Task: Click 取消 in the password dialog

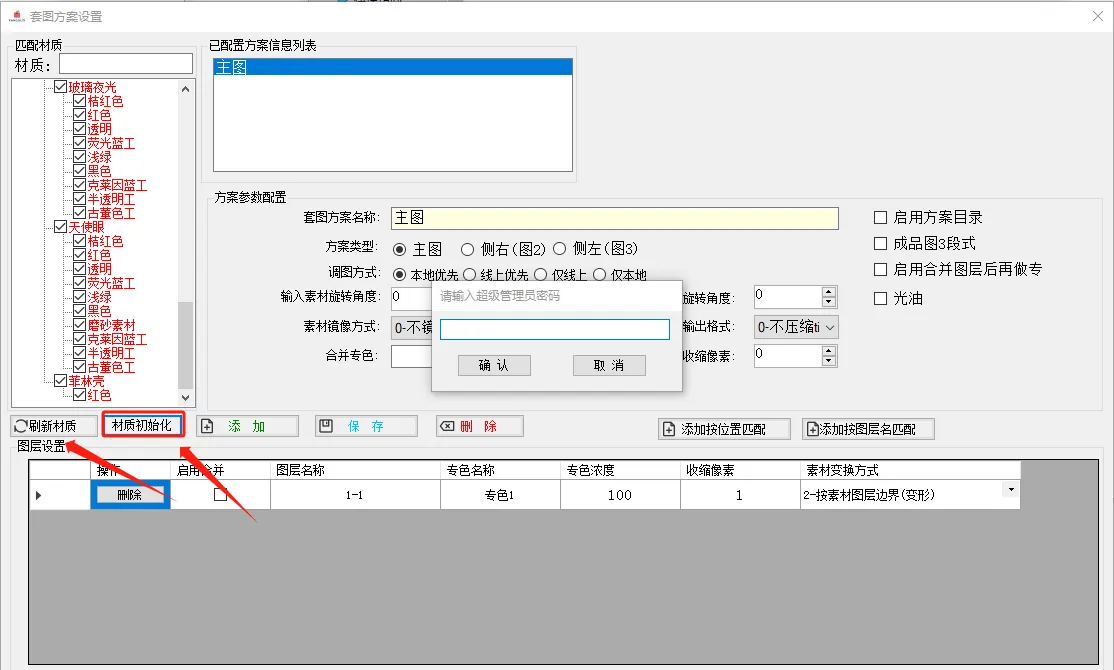Action: [x=609, y=366]
